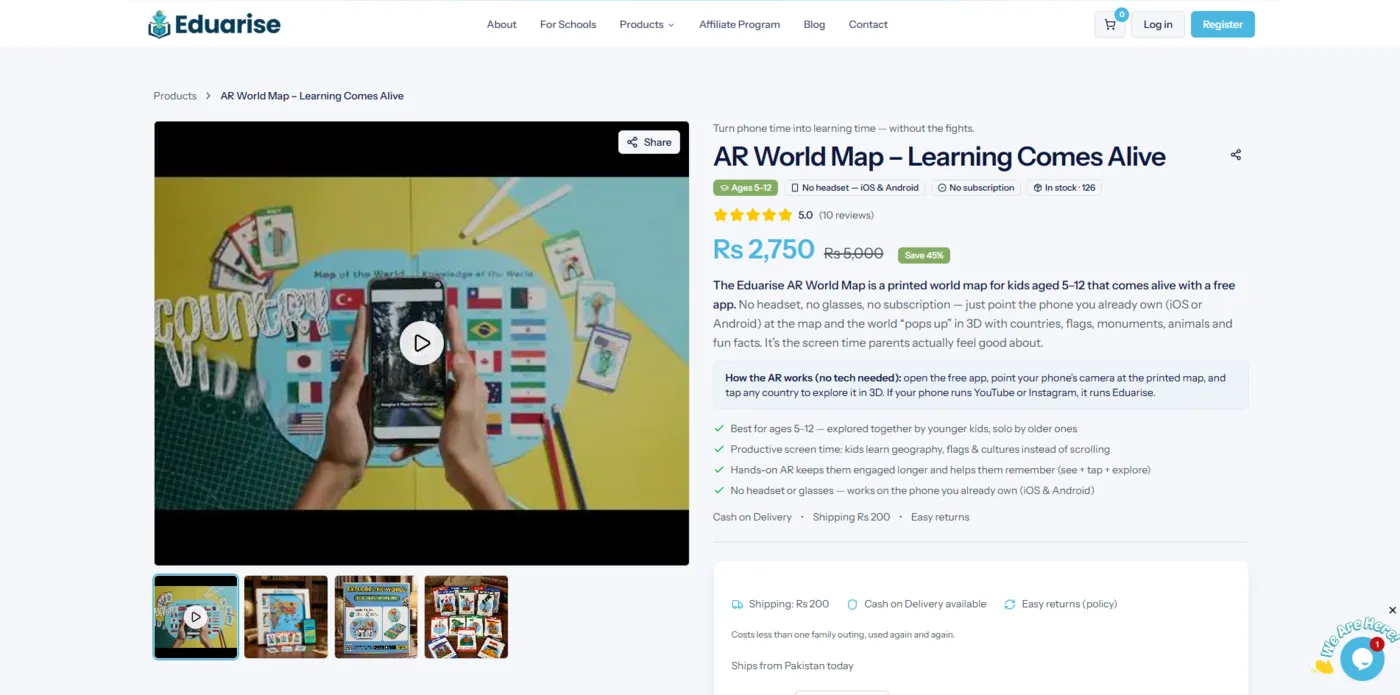The image size is (1400, 695).
Task: Select the video thumbnail
Action: (x=196, y=617)
